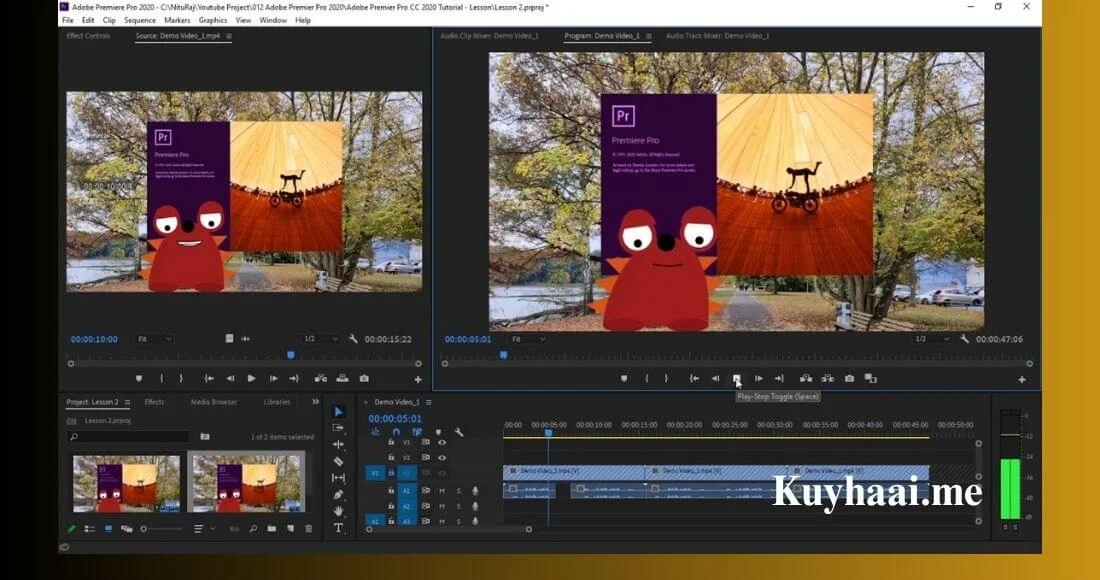Click Lift button in Program monitor

806,379
